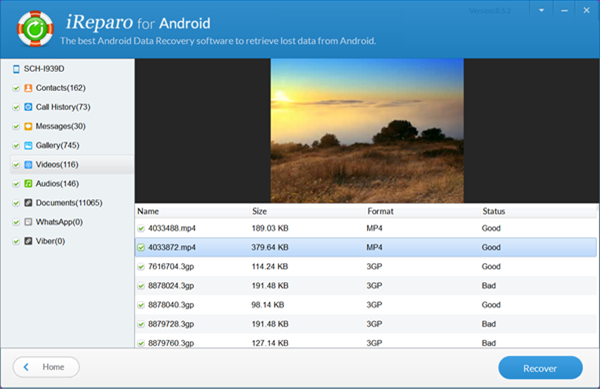The image size is (600, 389).
Task: Select the 4033488.mp4 file name
Action: click(172, 228)
